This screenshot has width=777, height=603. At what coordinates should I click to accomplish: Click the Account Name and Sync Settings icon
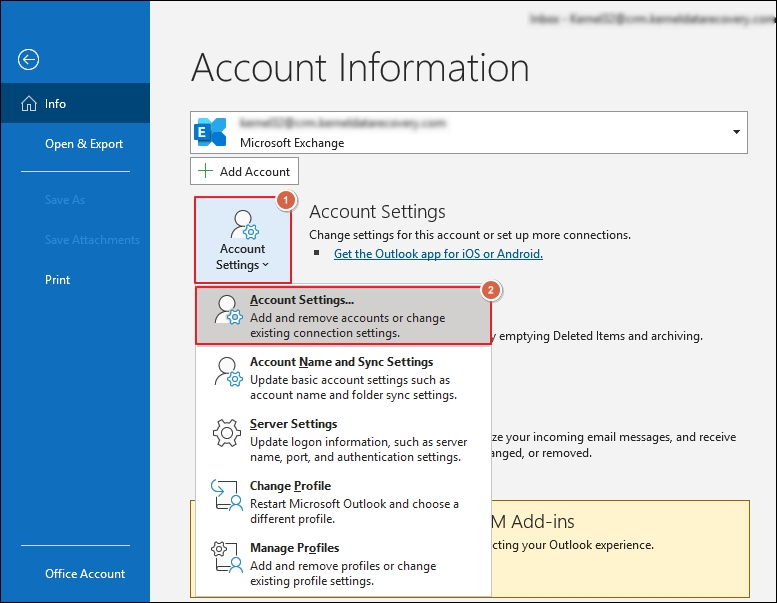[x=228, y=372]
